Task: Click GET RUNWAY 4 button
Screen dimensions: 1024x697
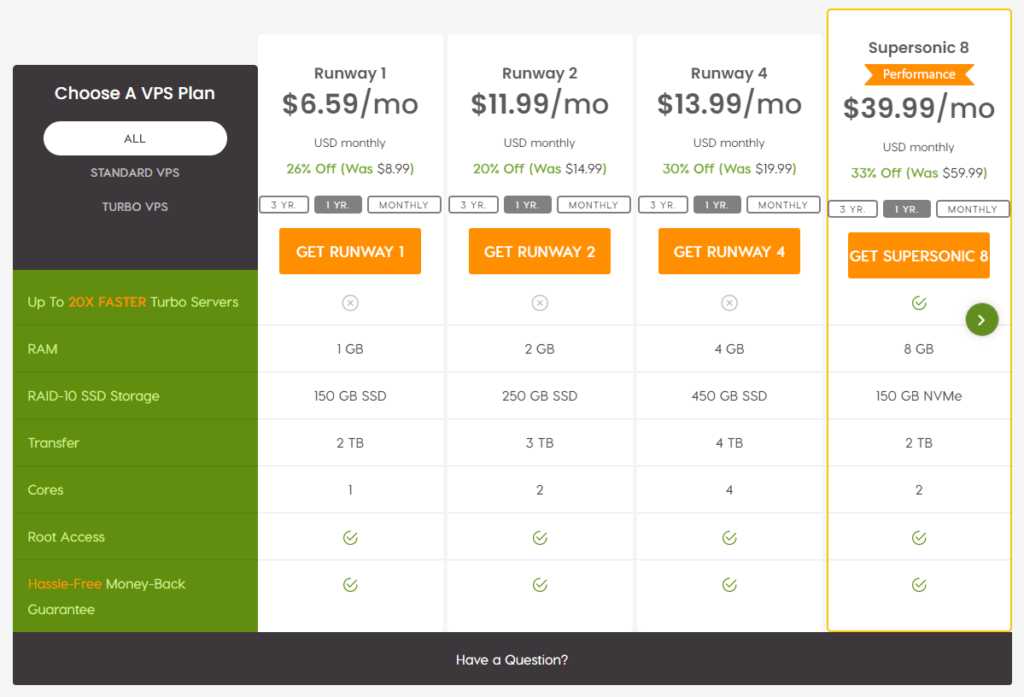Action: (x=729, y=251)
